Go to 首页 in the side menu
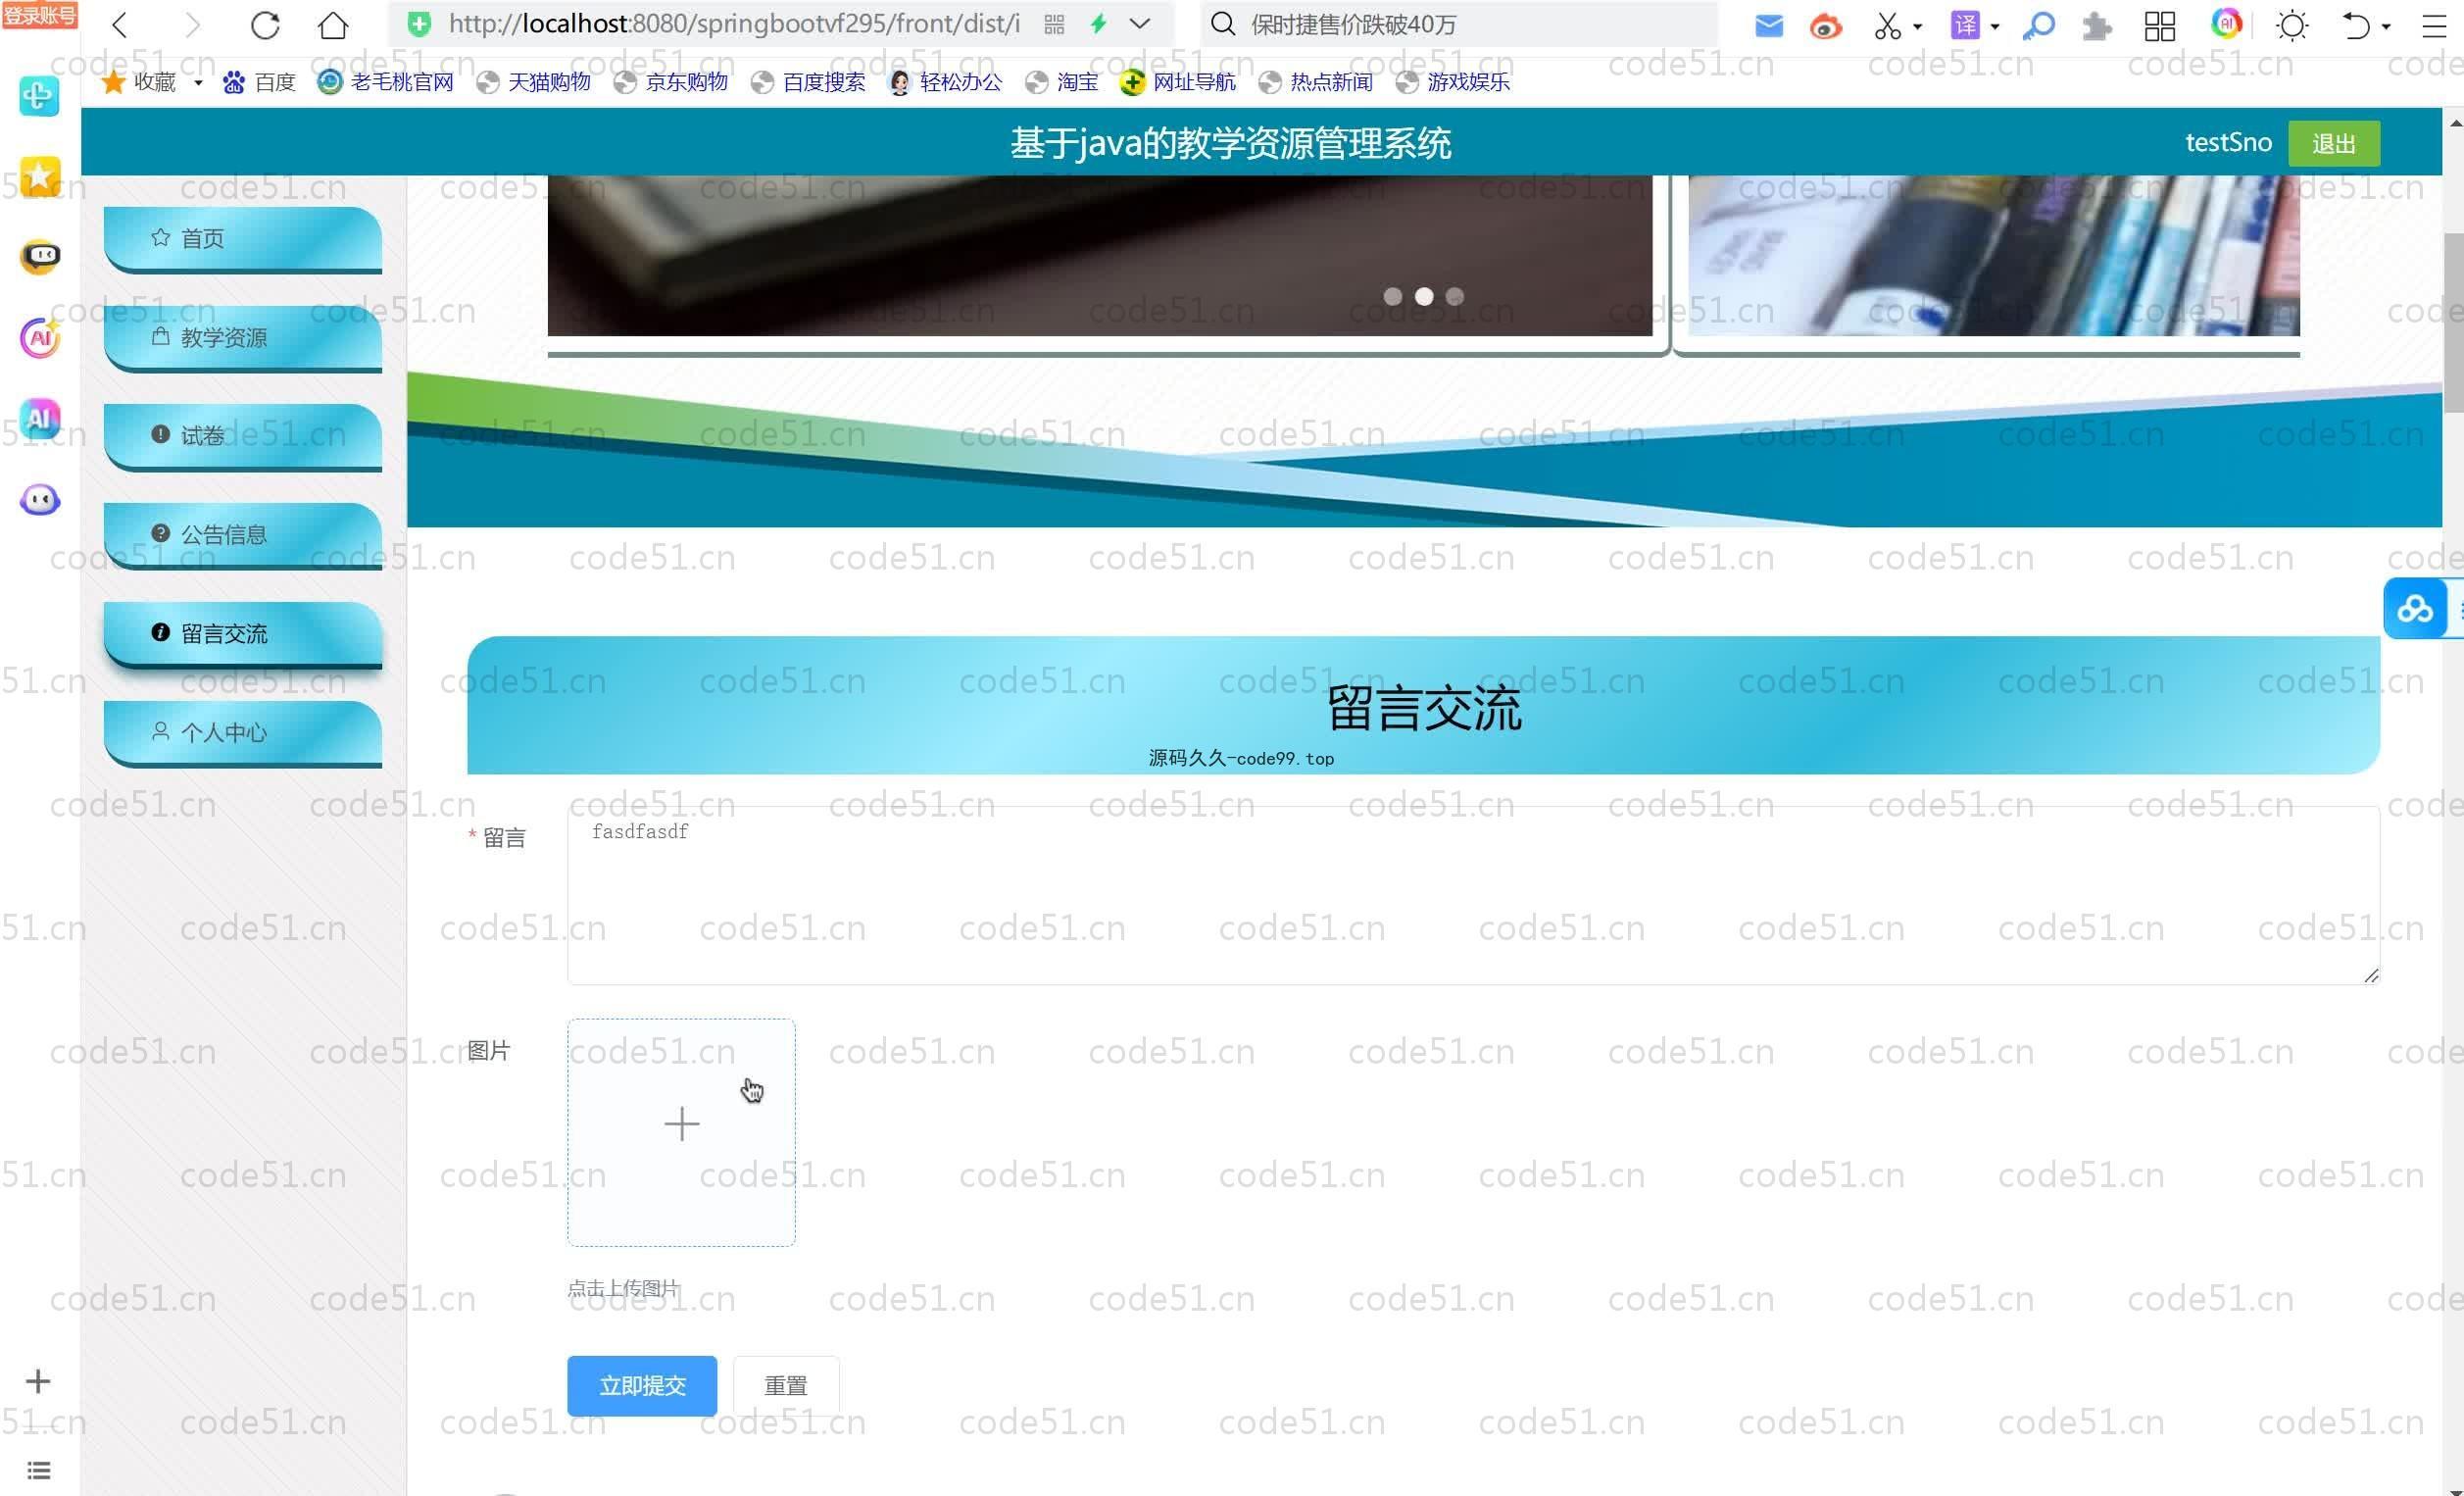The height and width of the screenshot is (1496, 2464). point(243,238)
